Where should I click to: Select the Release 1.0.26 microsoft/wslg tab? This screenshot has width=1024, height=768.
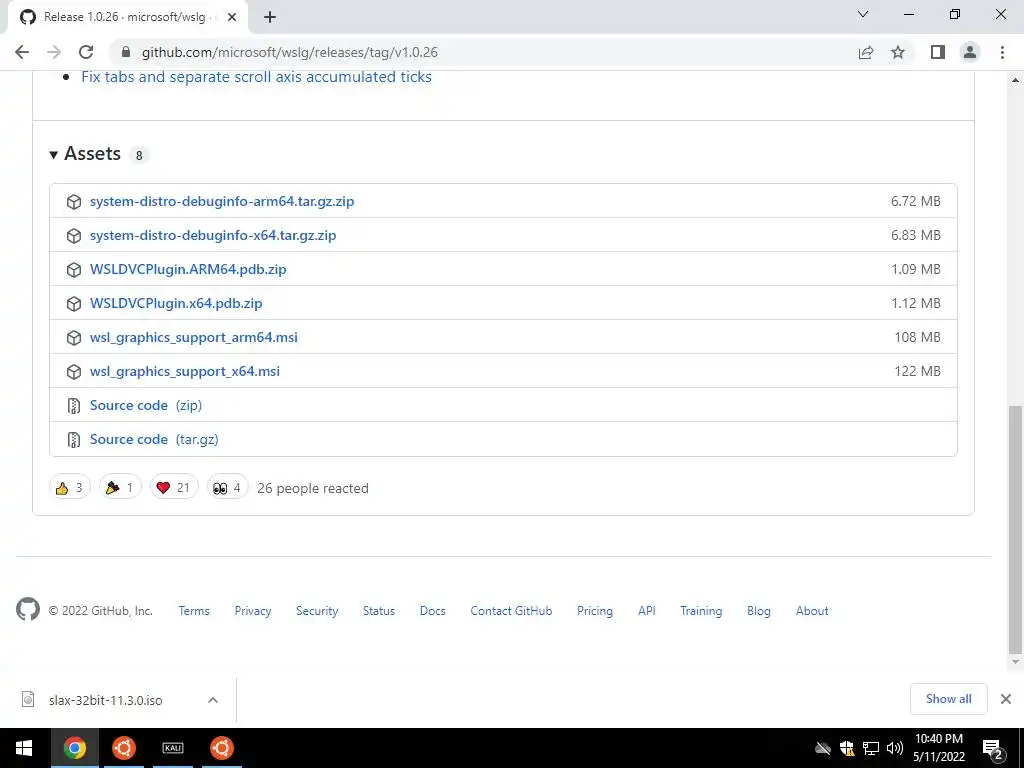coord(127,17)
